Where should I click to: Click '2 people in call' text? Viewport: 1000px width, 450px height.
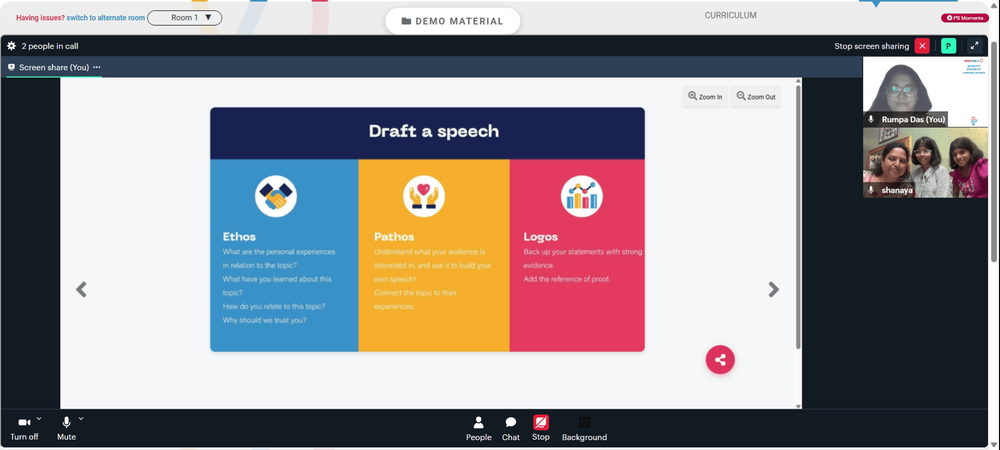(50, 46)
